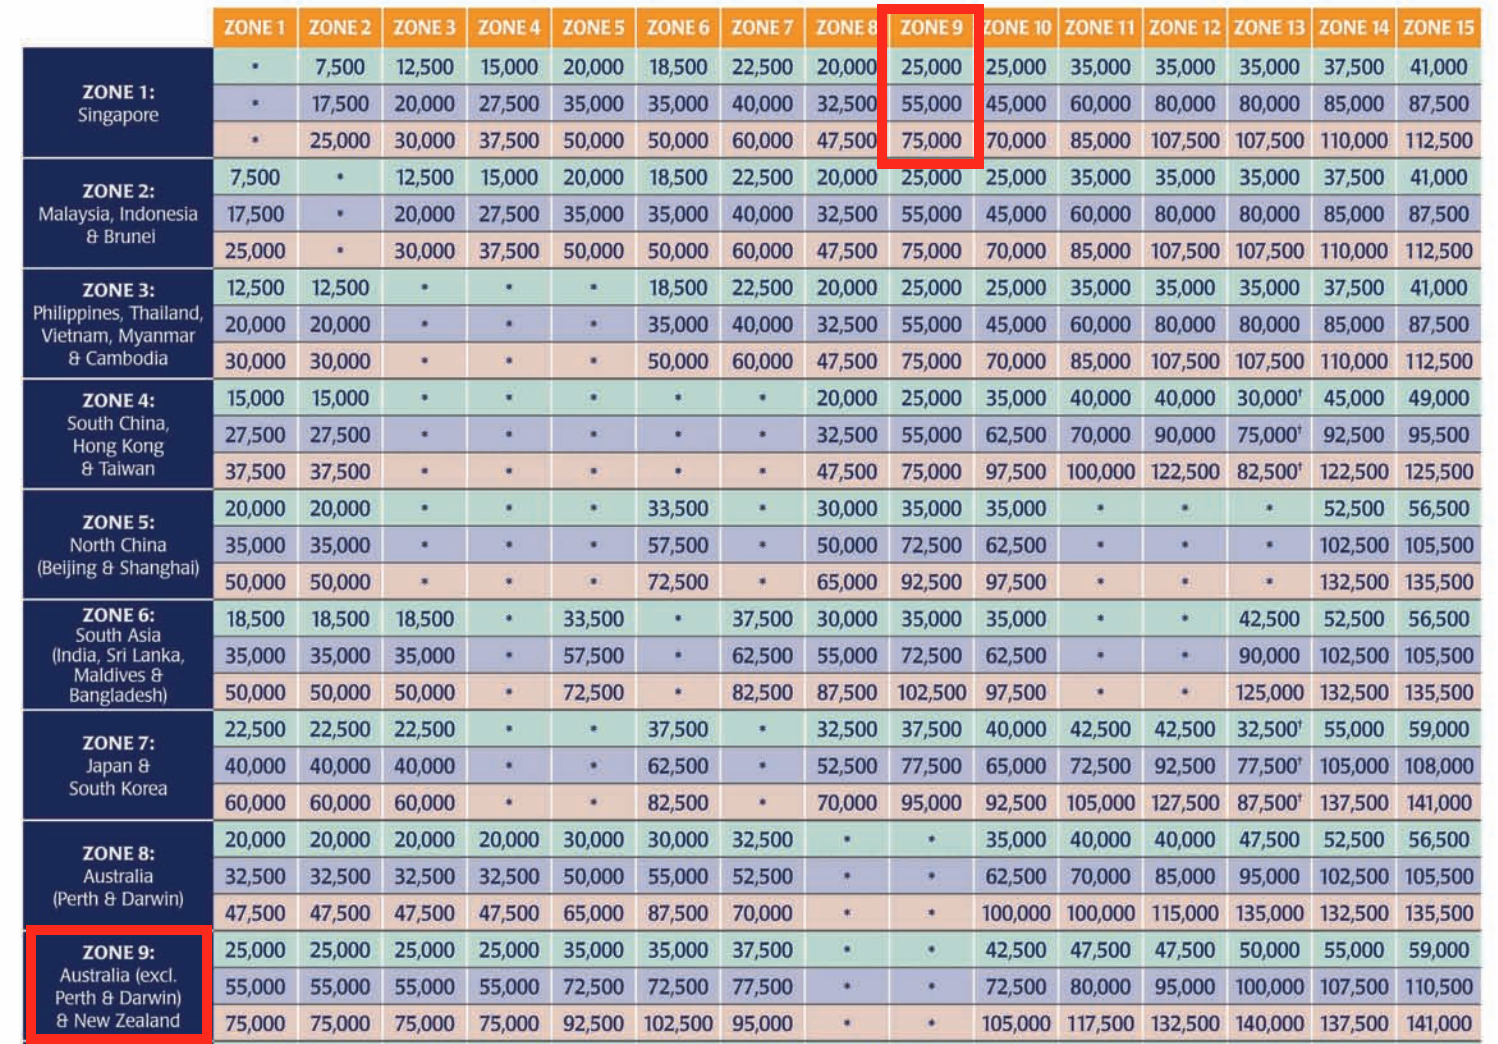Select the 108,000 cell under ZONE 15

tap(1438, 766)
